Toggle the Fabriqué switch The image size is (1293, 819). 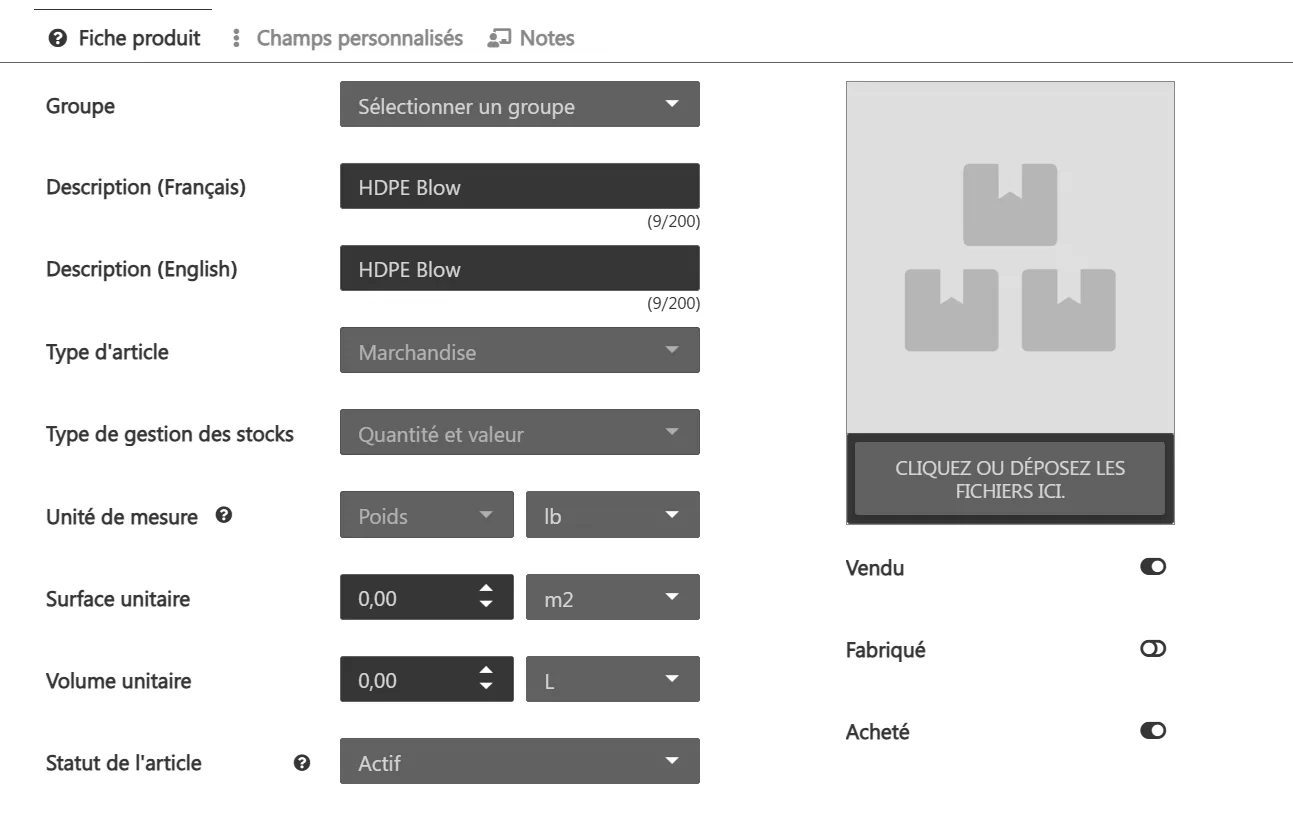click(x=1153, y=649)
